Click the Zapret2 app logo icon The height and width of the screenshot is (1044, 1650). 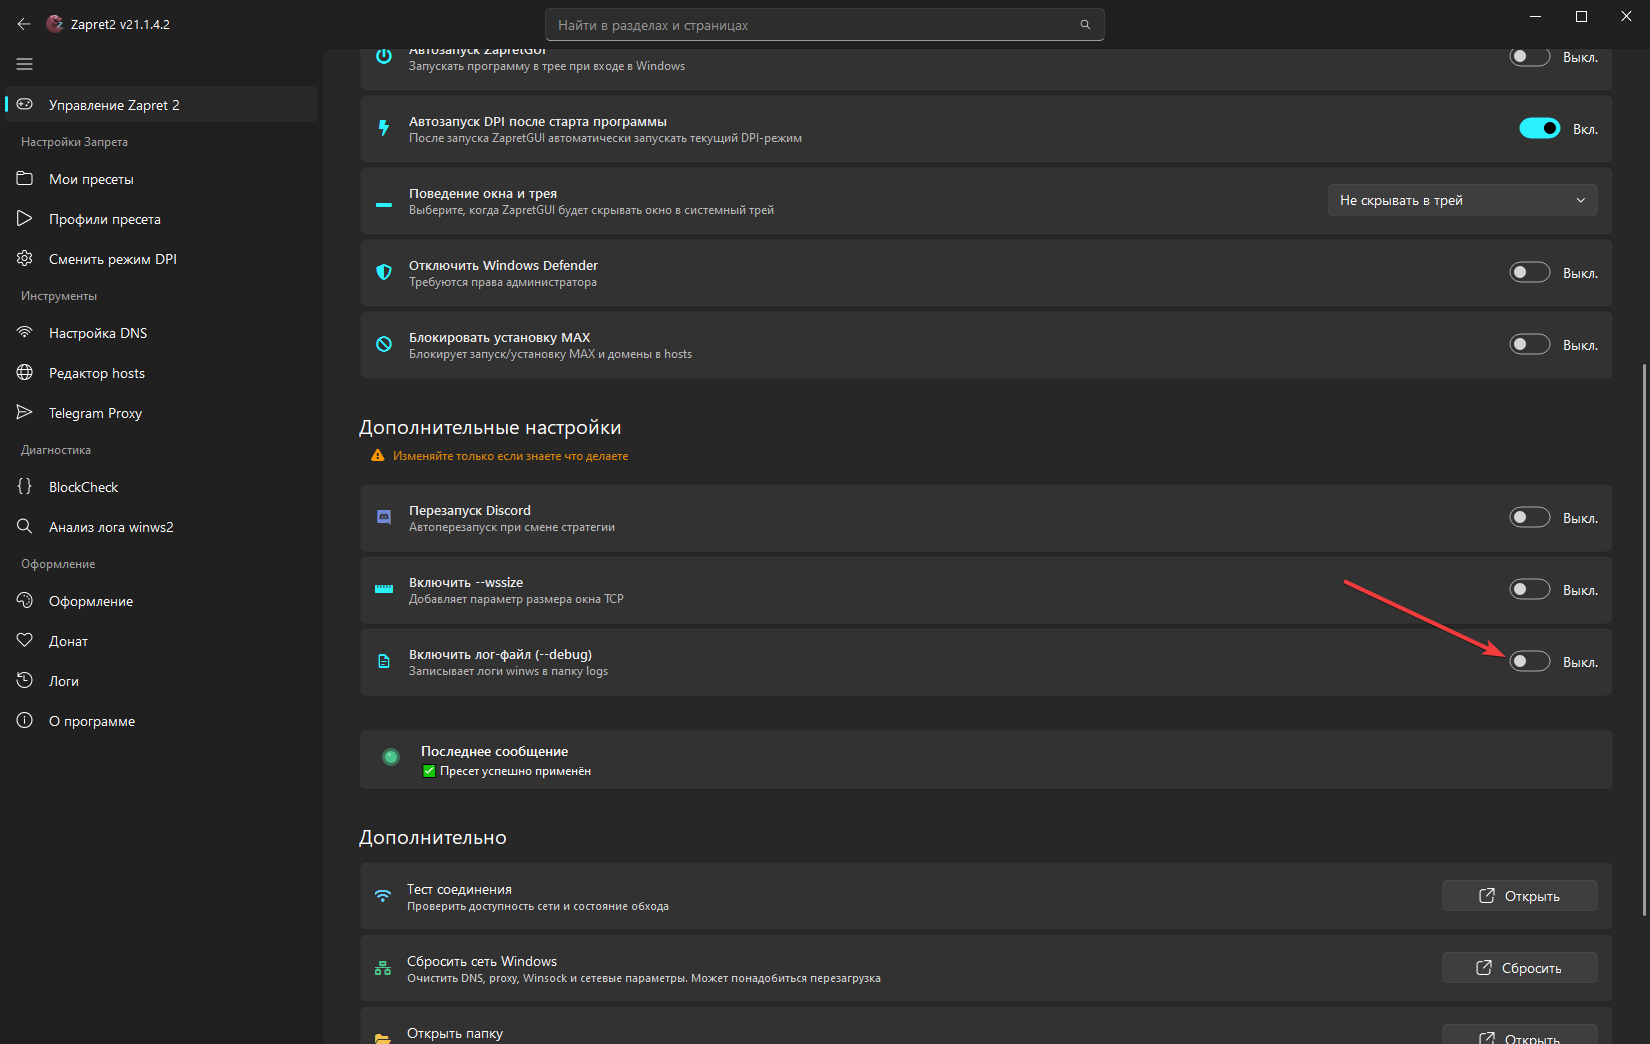click(x=55, y=24)
